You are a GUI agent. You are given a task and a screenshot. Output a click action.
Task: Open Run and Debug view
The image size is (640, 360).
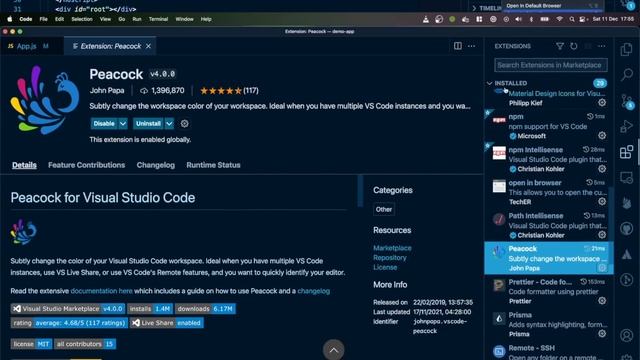click(627, 126)
